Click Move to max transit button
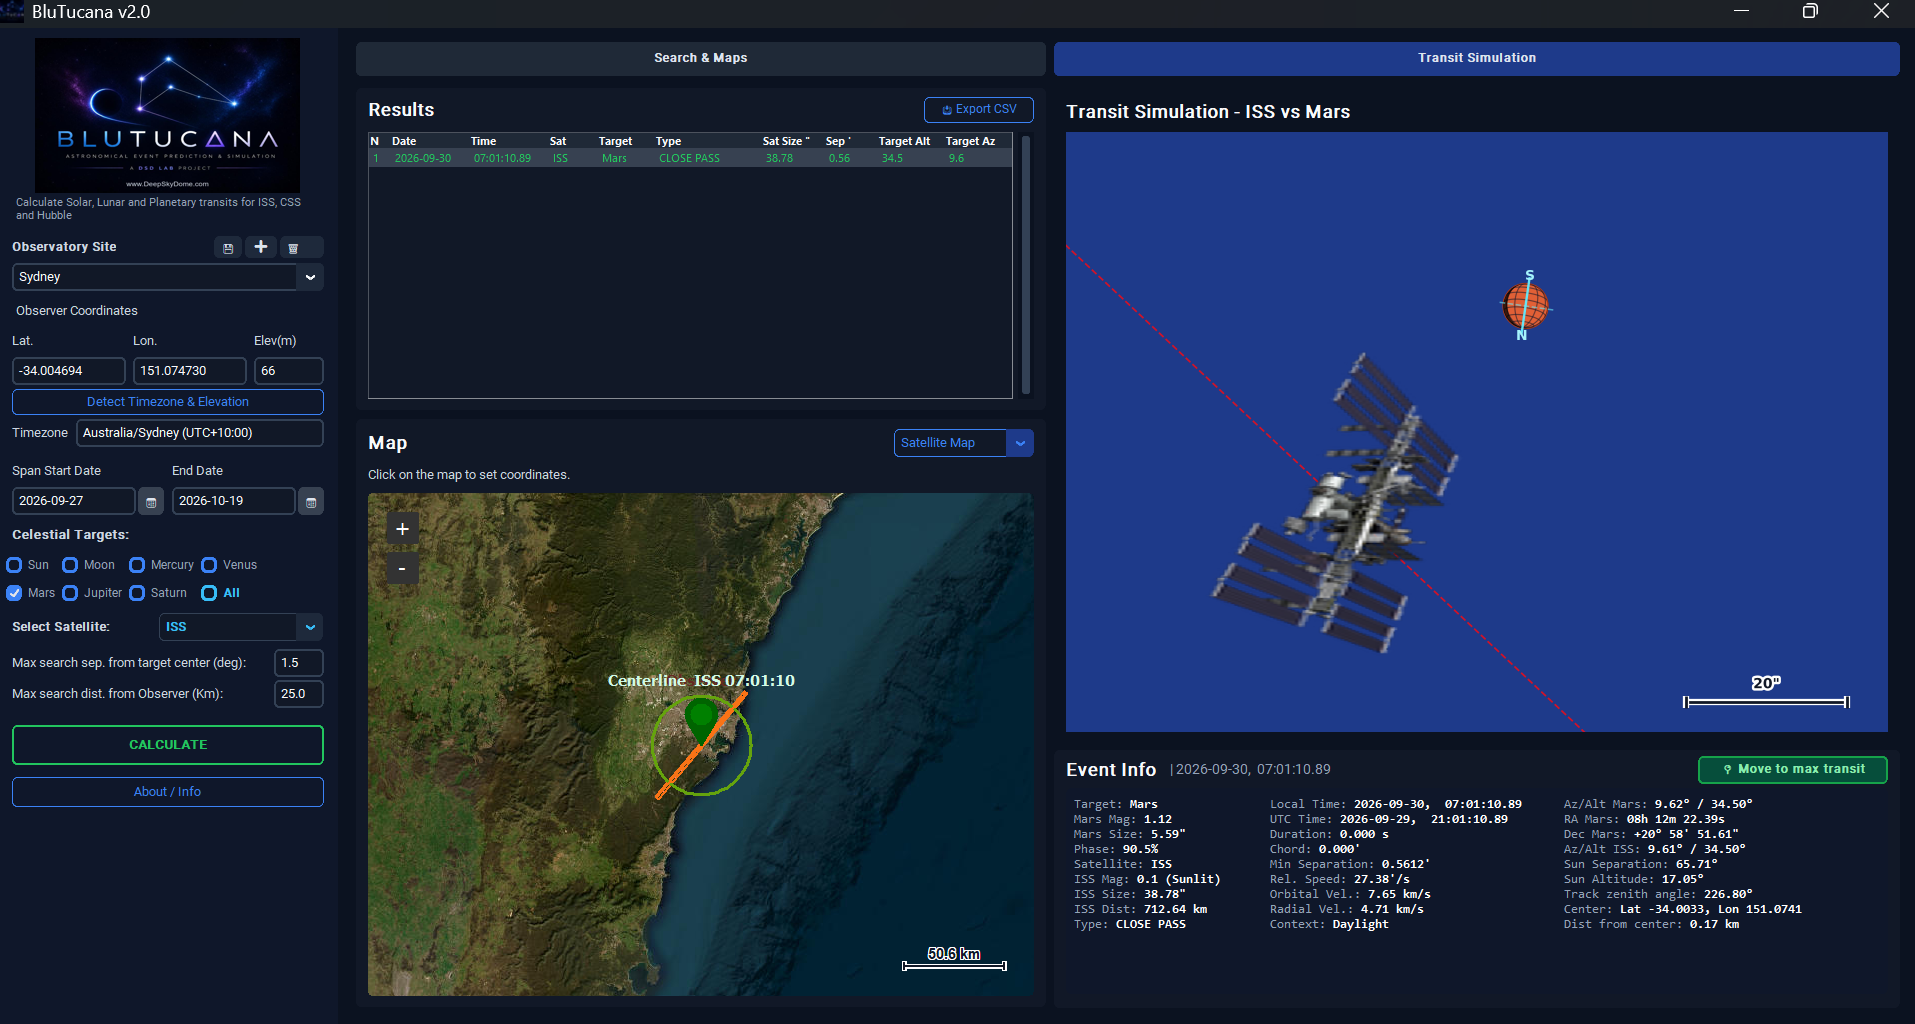The image size is (1915, 1024). click(x=1793, y=770)
